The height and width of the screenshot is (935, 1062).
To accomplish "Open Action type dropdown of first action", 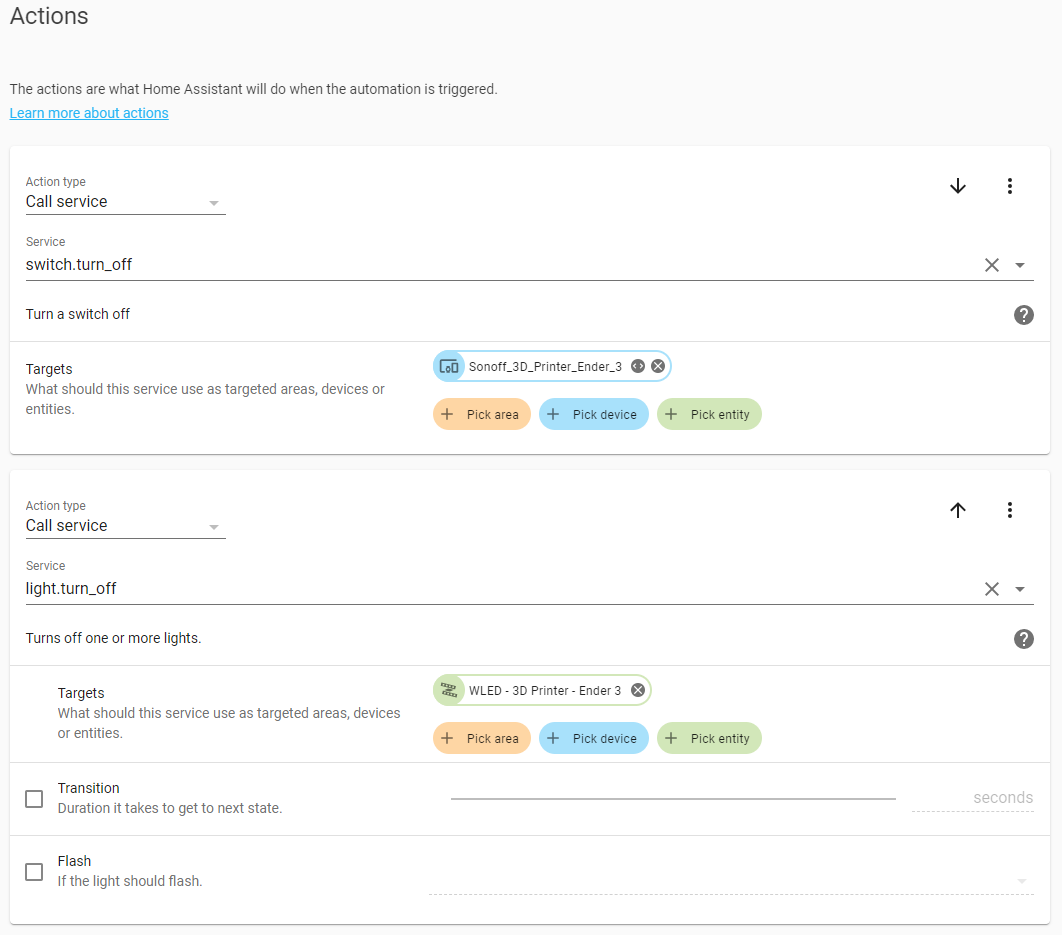I will click(x=125, y=202).
